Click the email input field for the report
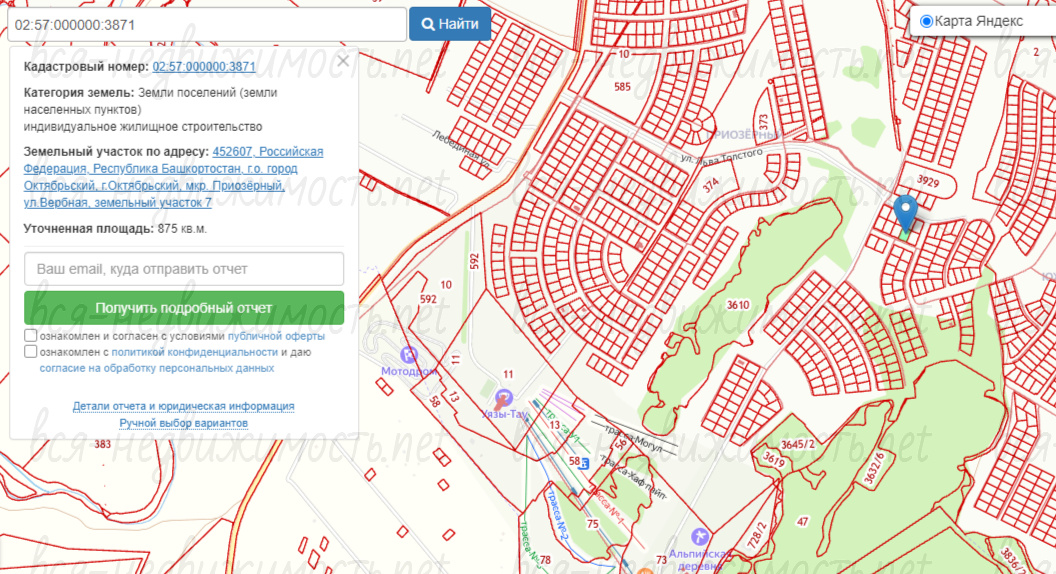The image size is (1056, 574). click(184, 269)
